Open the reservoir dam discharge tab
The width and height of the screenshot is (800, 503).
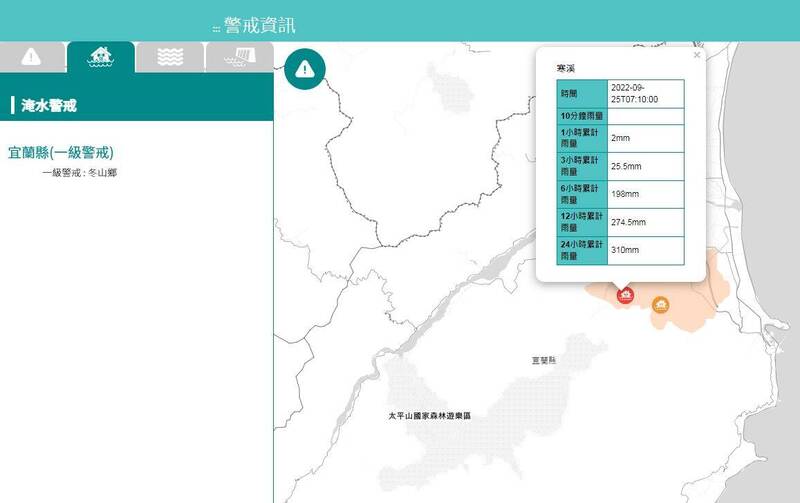(239, 57)
